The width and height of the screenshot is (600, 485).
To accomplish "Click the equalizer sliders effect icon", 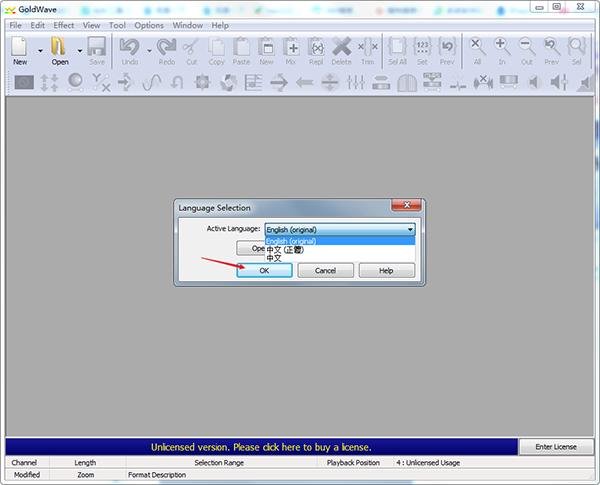I will (355, 82).
